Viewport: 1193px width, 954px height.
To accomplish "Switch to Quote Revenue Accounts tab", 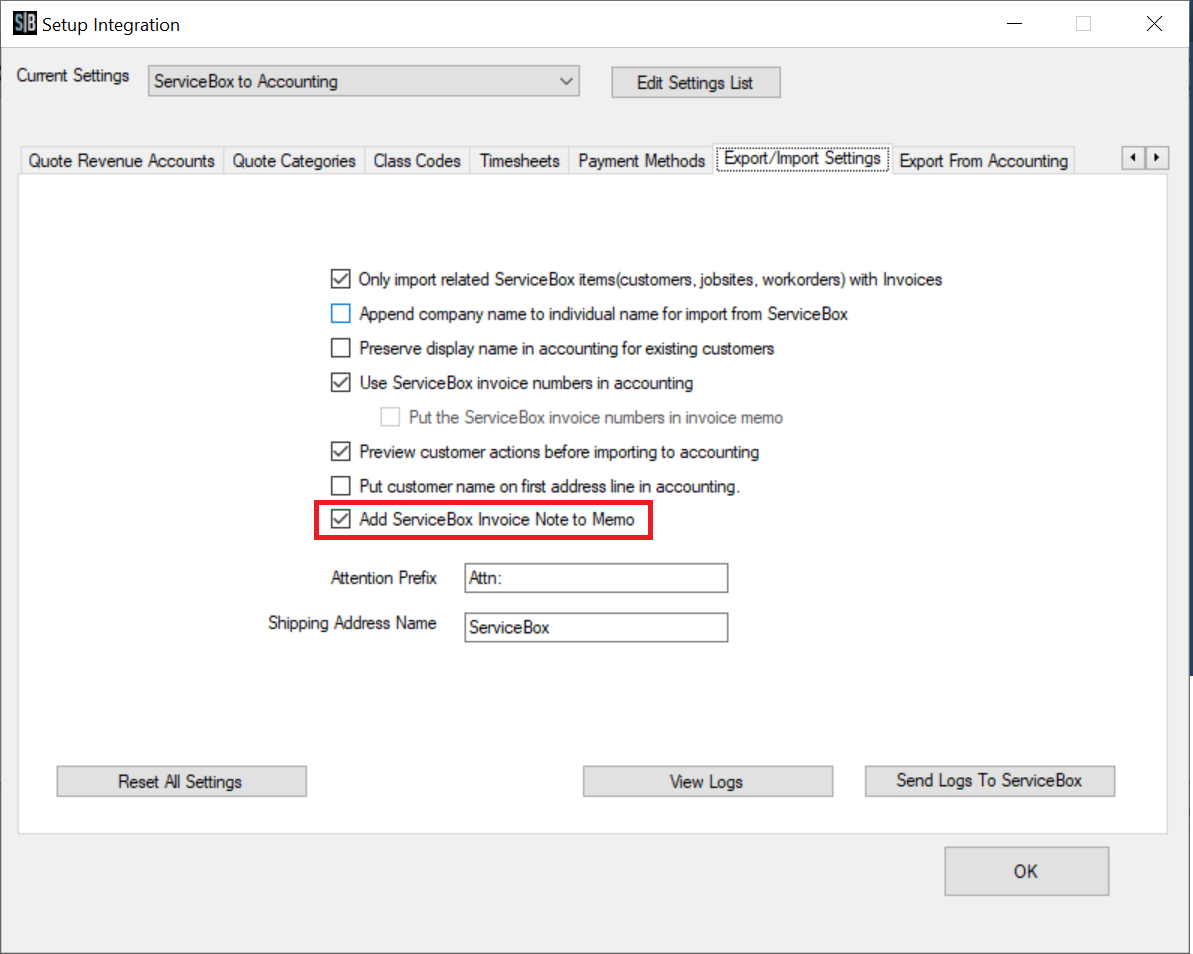I will pos(122,161).
